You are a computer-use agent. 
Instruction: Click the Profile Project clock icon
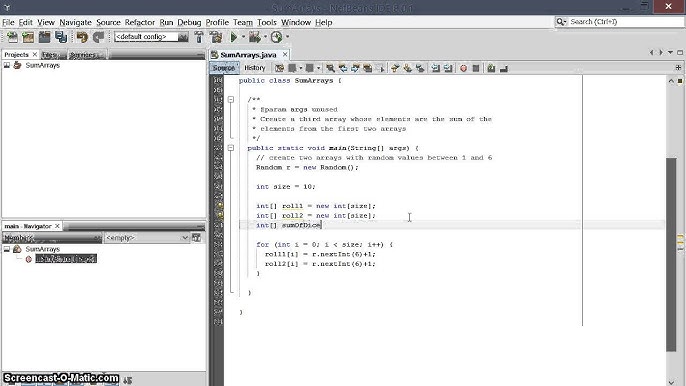coord(276,37)
